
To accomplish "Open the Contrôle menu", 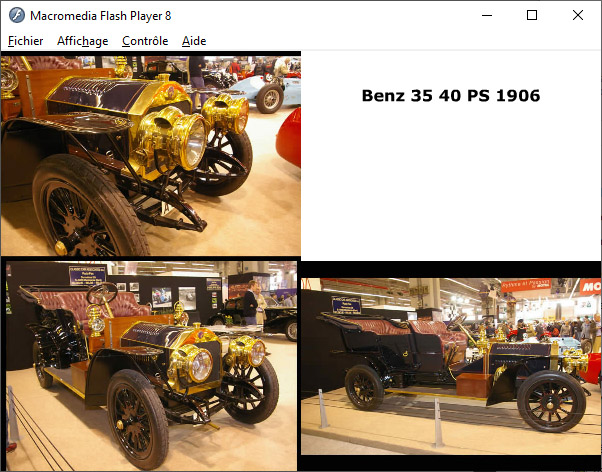I will tap(145, 41).
